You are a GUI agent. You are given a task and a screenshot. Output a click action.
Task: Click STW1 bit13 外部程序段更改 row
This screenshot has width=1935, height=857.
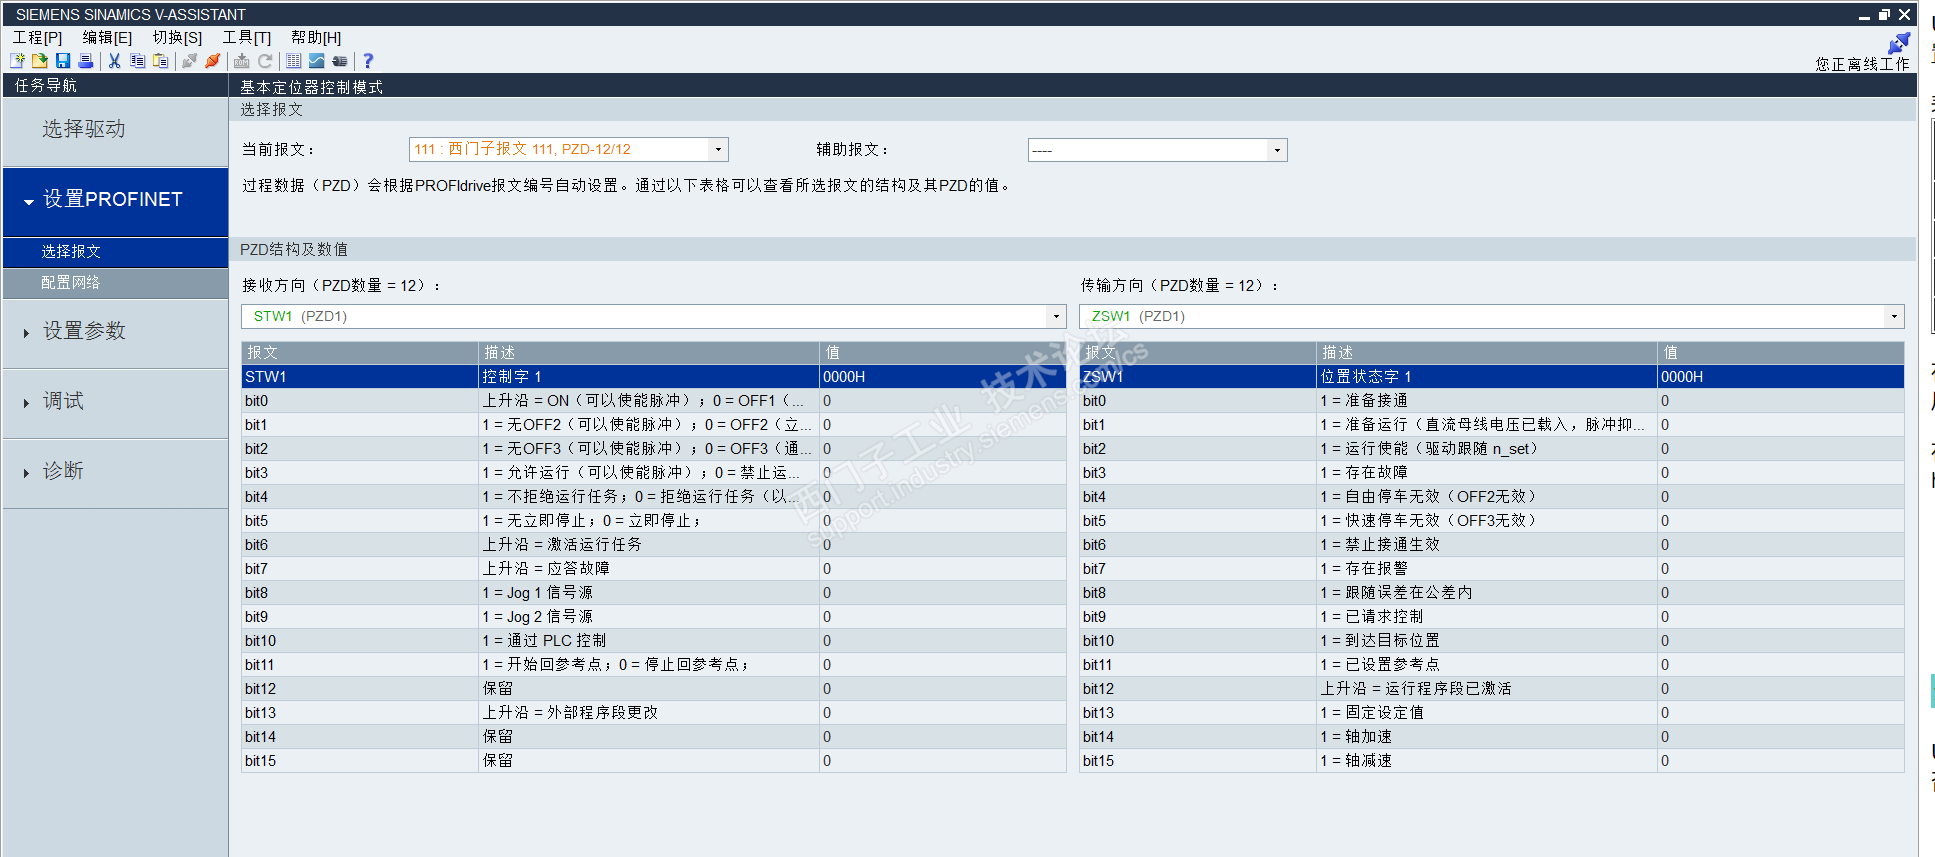pos(653,713)
